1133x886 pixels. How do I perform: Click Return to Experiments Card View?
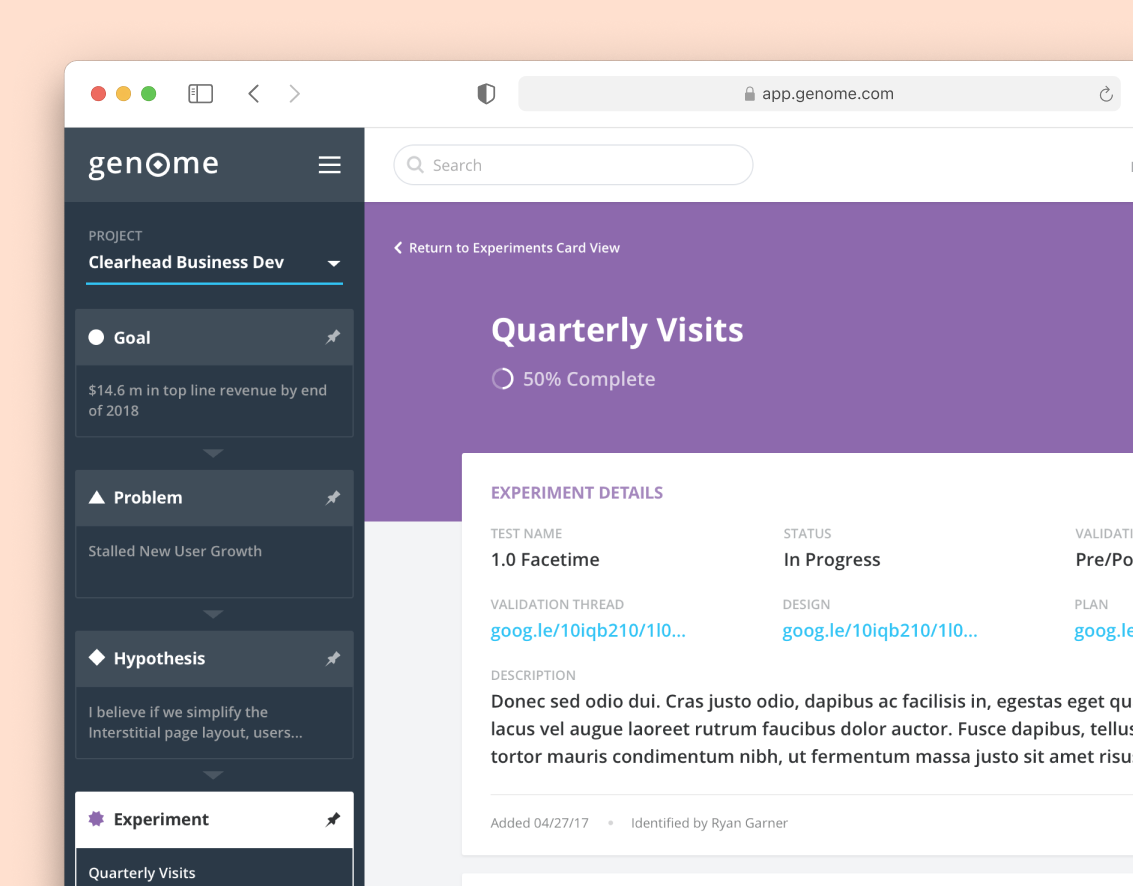(514, 248)
